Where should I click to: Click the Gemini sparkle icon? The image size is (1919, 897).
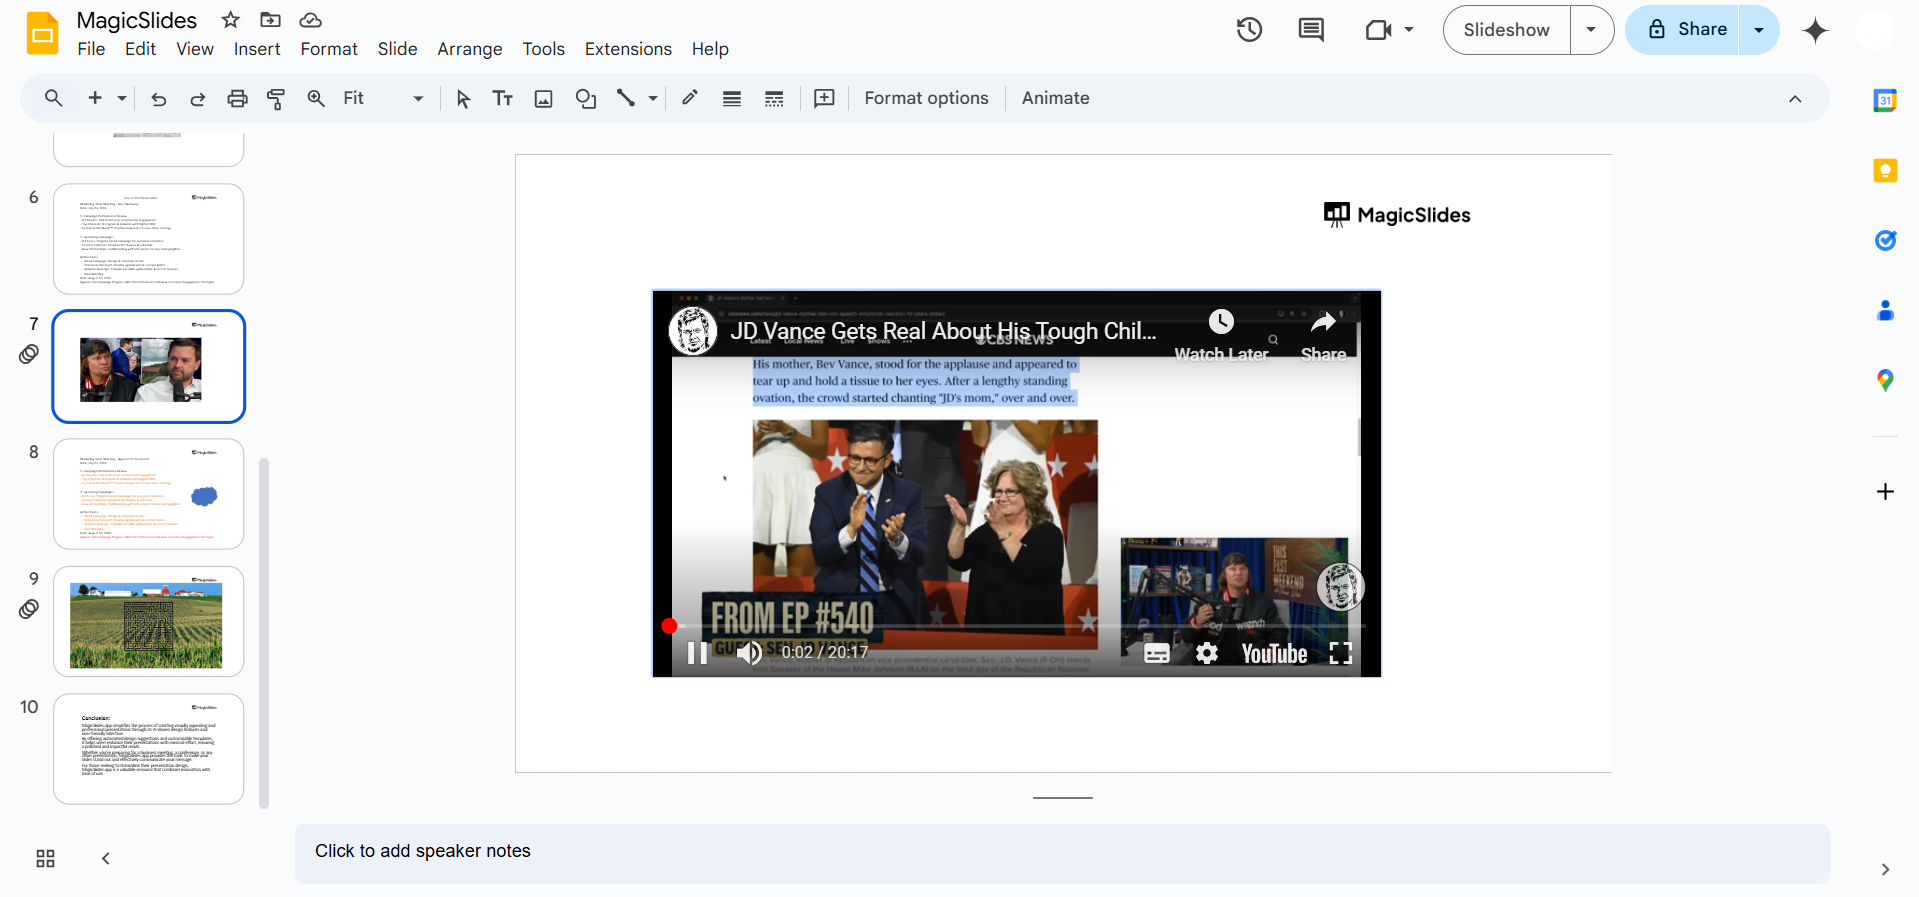pos(1815,30)
